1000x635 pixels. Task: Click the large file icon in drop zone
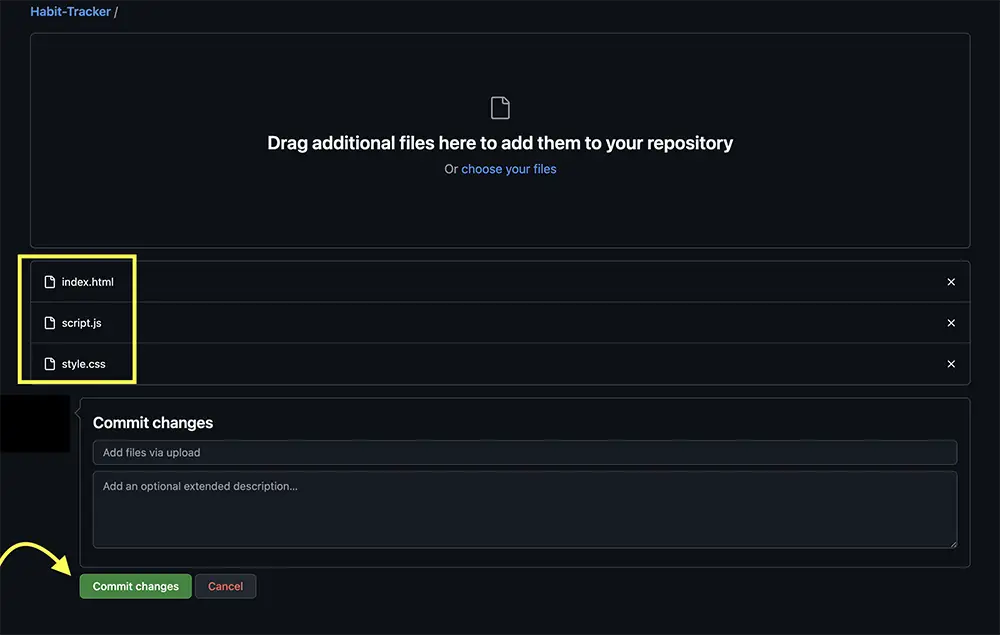click(500, 107)
